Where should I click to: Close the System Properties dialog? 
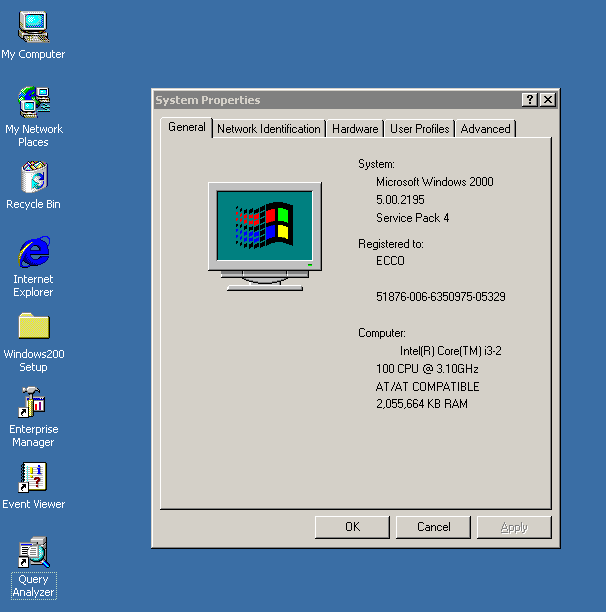point(547,100)
